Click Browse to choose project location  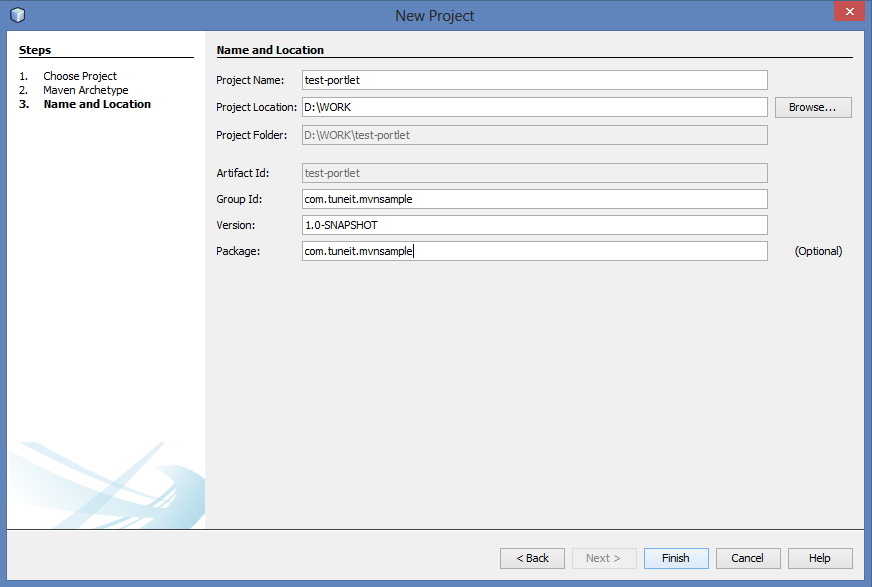click(812, 107)
